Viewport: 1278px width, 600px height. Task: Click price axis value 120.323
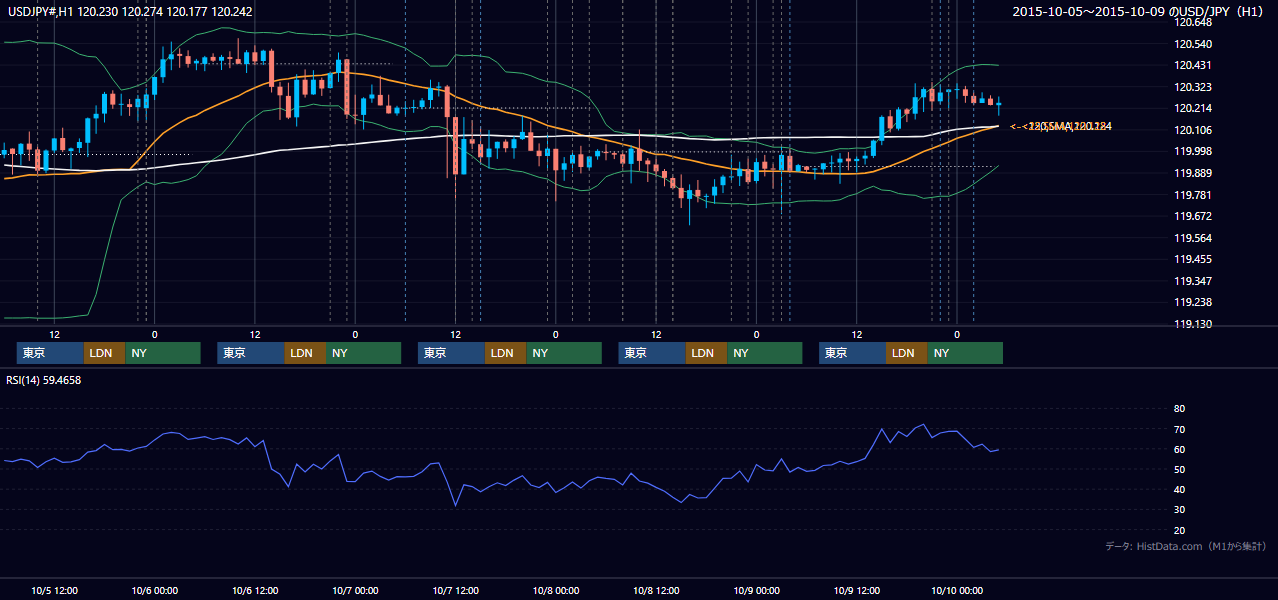coord(1194,87)
